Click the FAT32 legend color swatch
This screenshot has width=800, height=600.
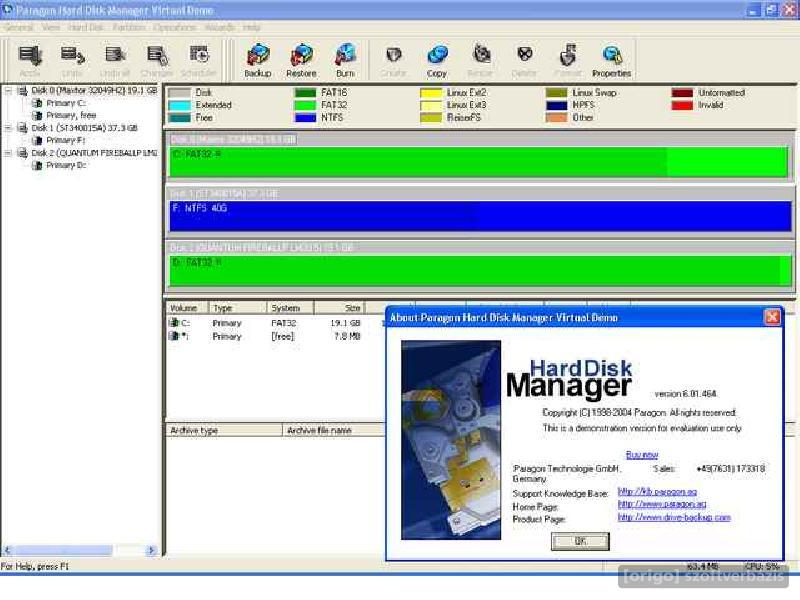point(306,105)
